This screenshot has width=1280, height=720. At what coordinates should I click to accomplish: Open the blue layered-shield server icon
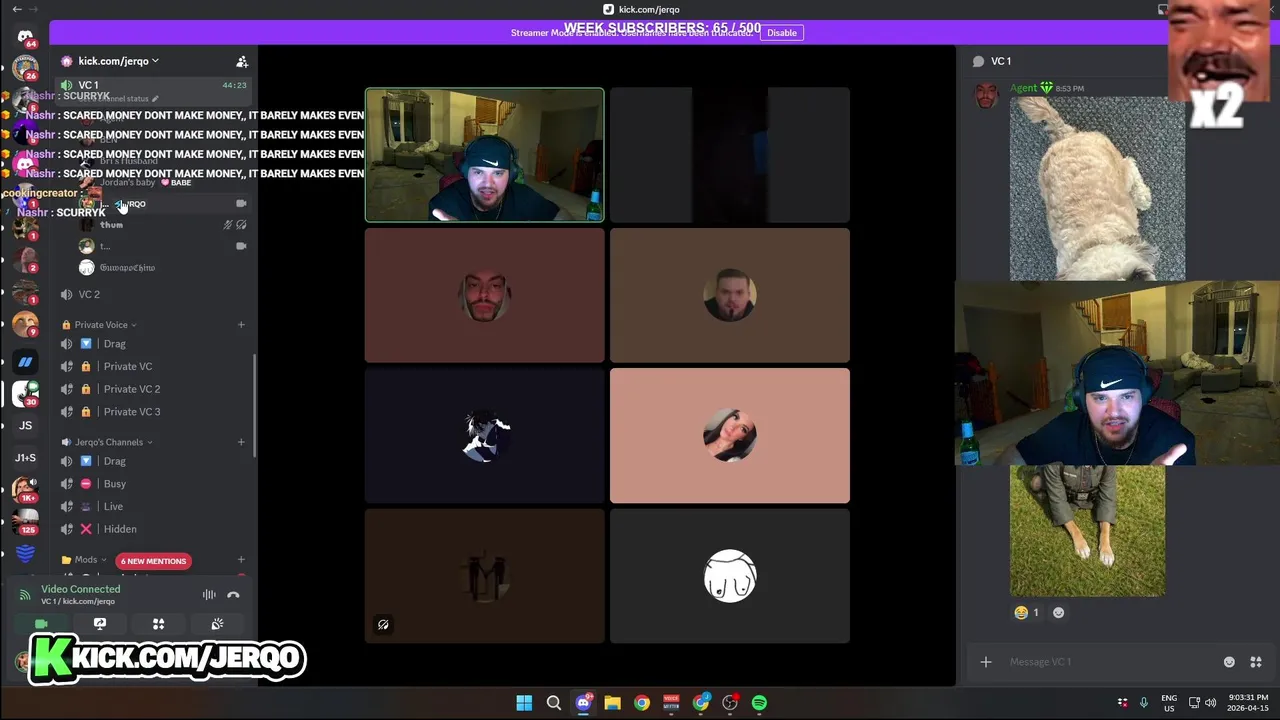coord(25,553)
